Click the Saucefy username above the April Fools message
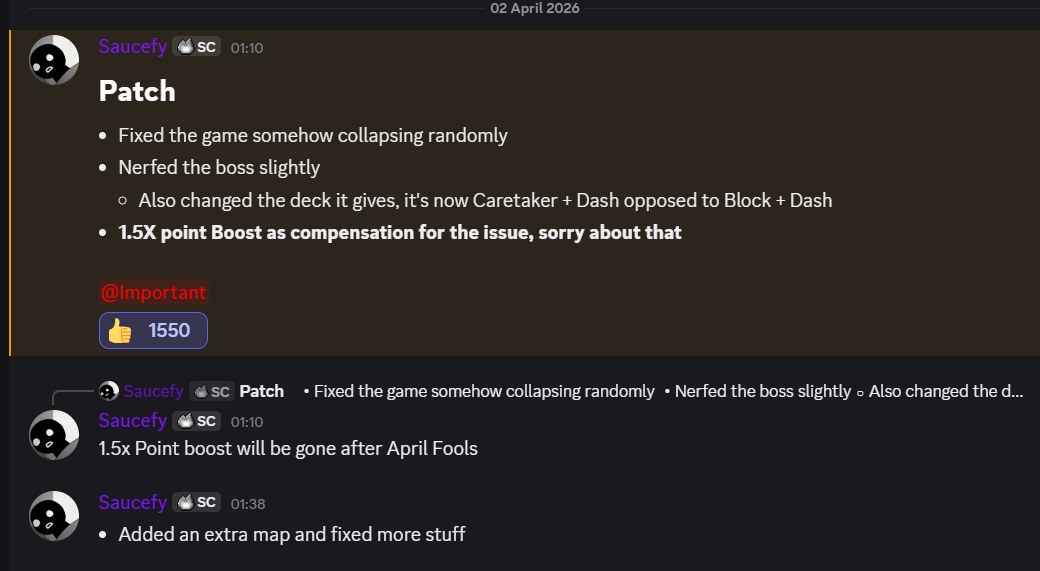Screen dimensions: 1040x571 (x=132, y=421)
